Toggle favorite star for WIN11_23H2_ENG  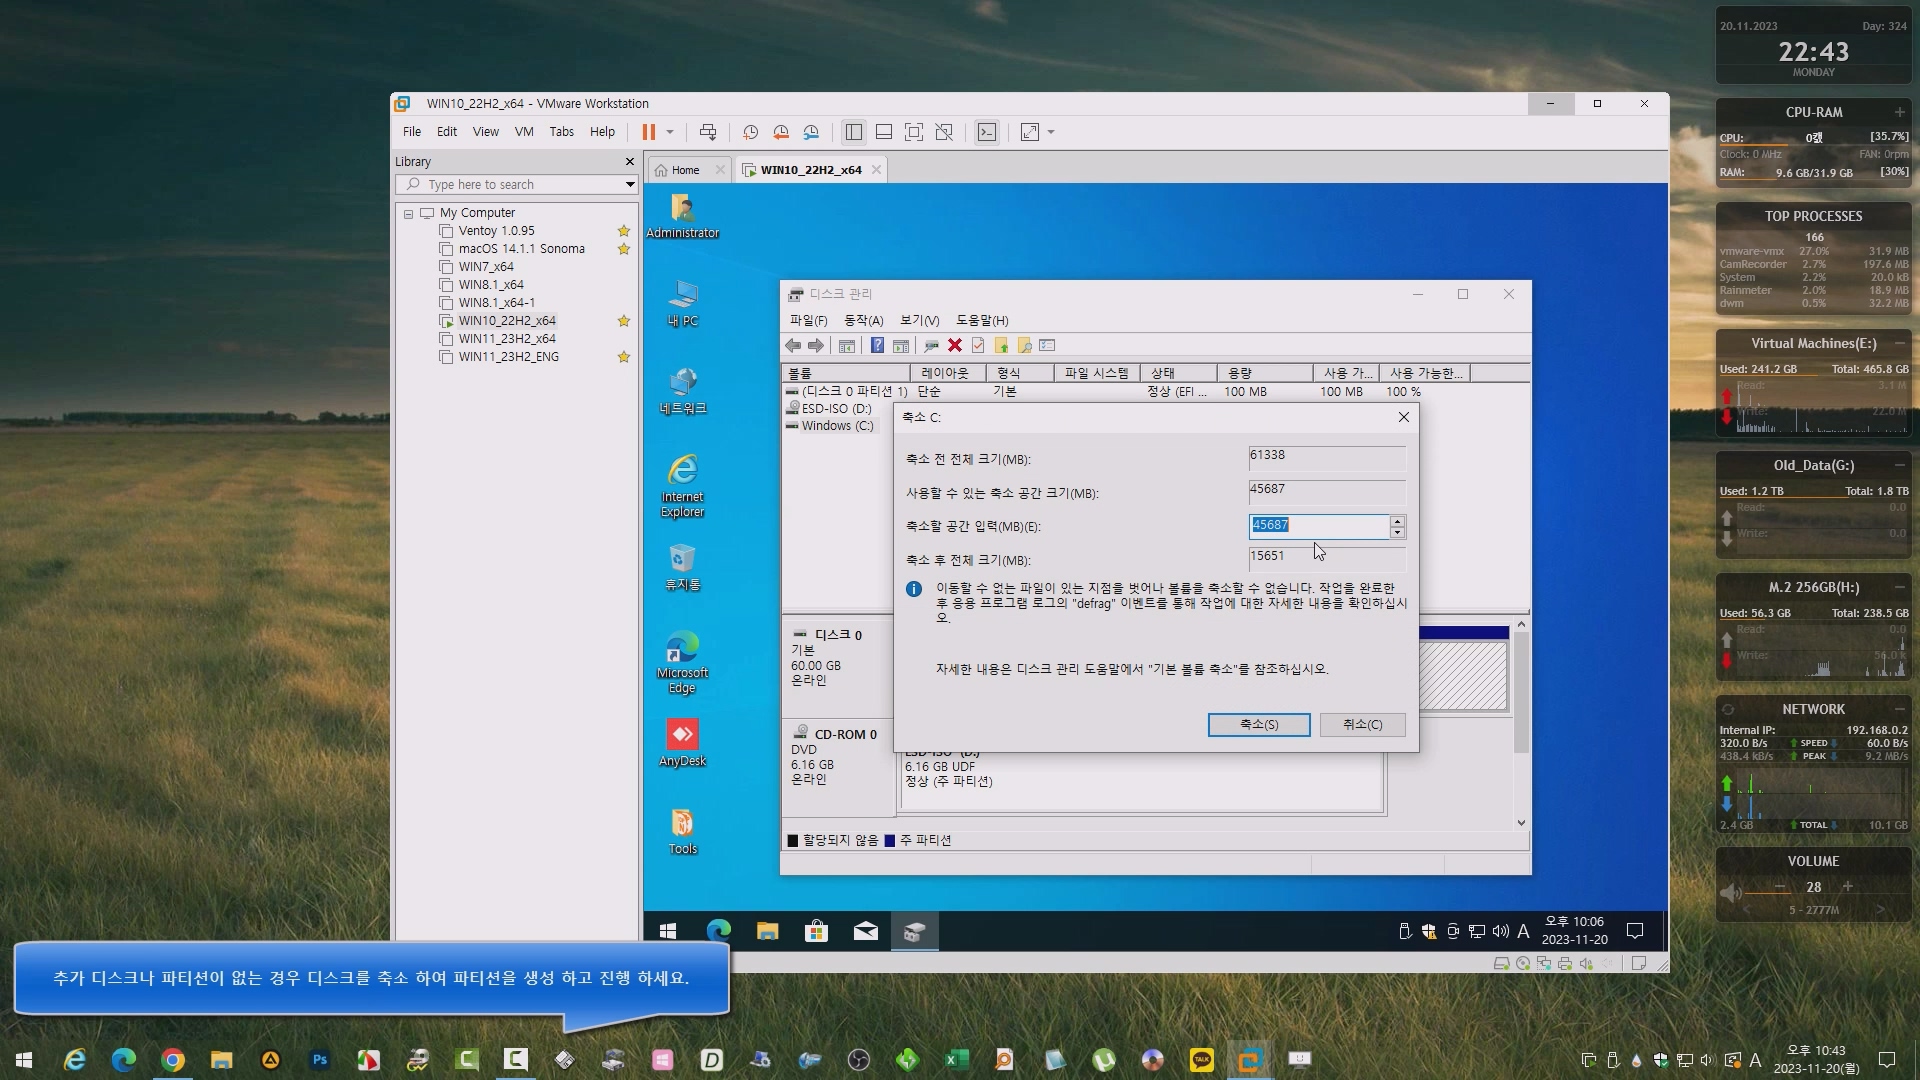click(624, 357)
